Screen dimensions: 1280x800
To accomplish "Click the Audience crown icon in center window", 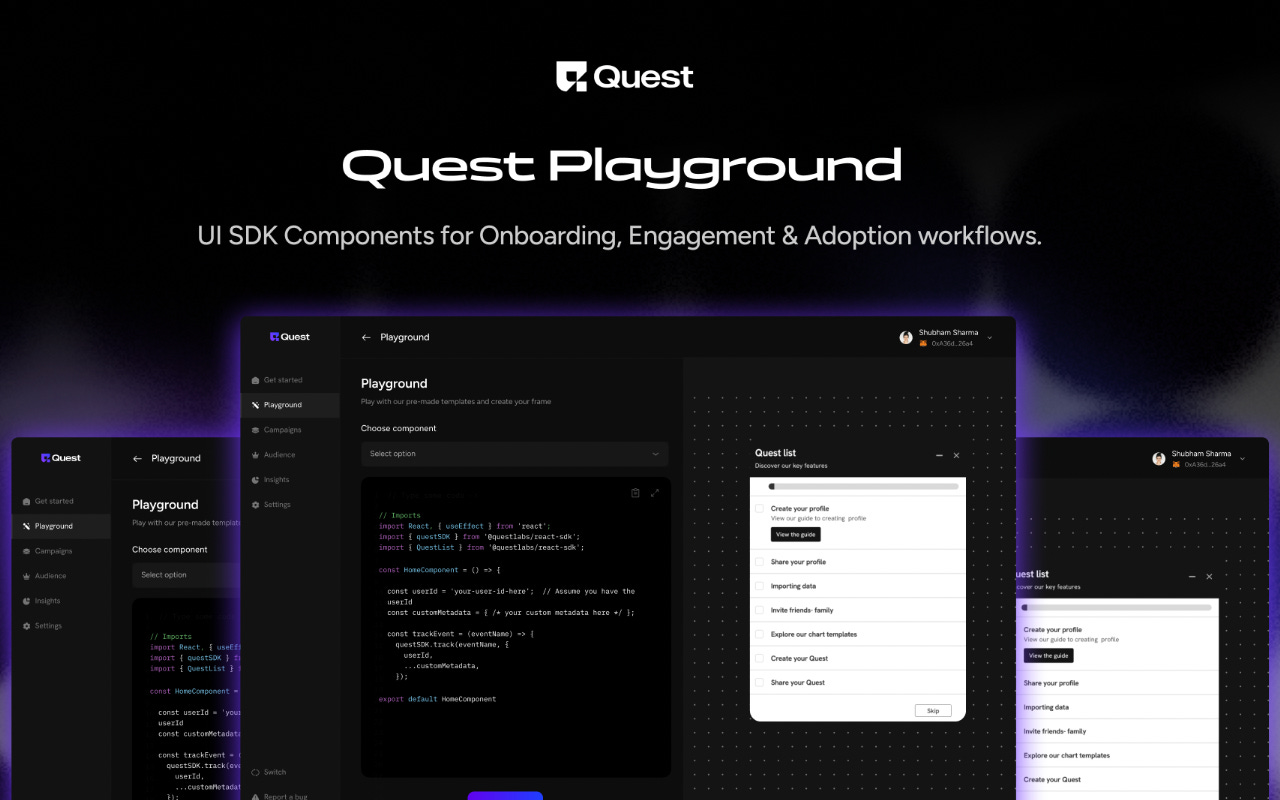I will (255, 455).
